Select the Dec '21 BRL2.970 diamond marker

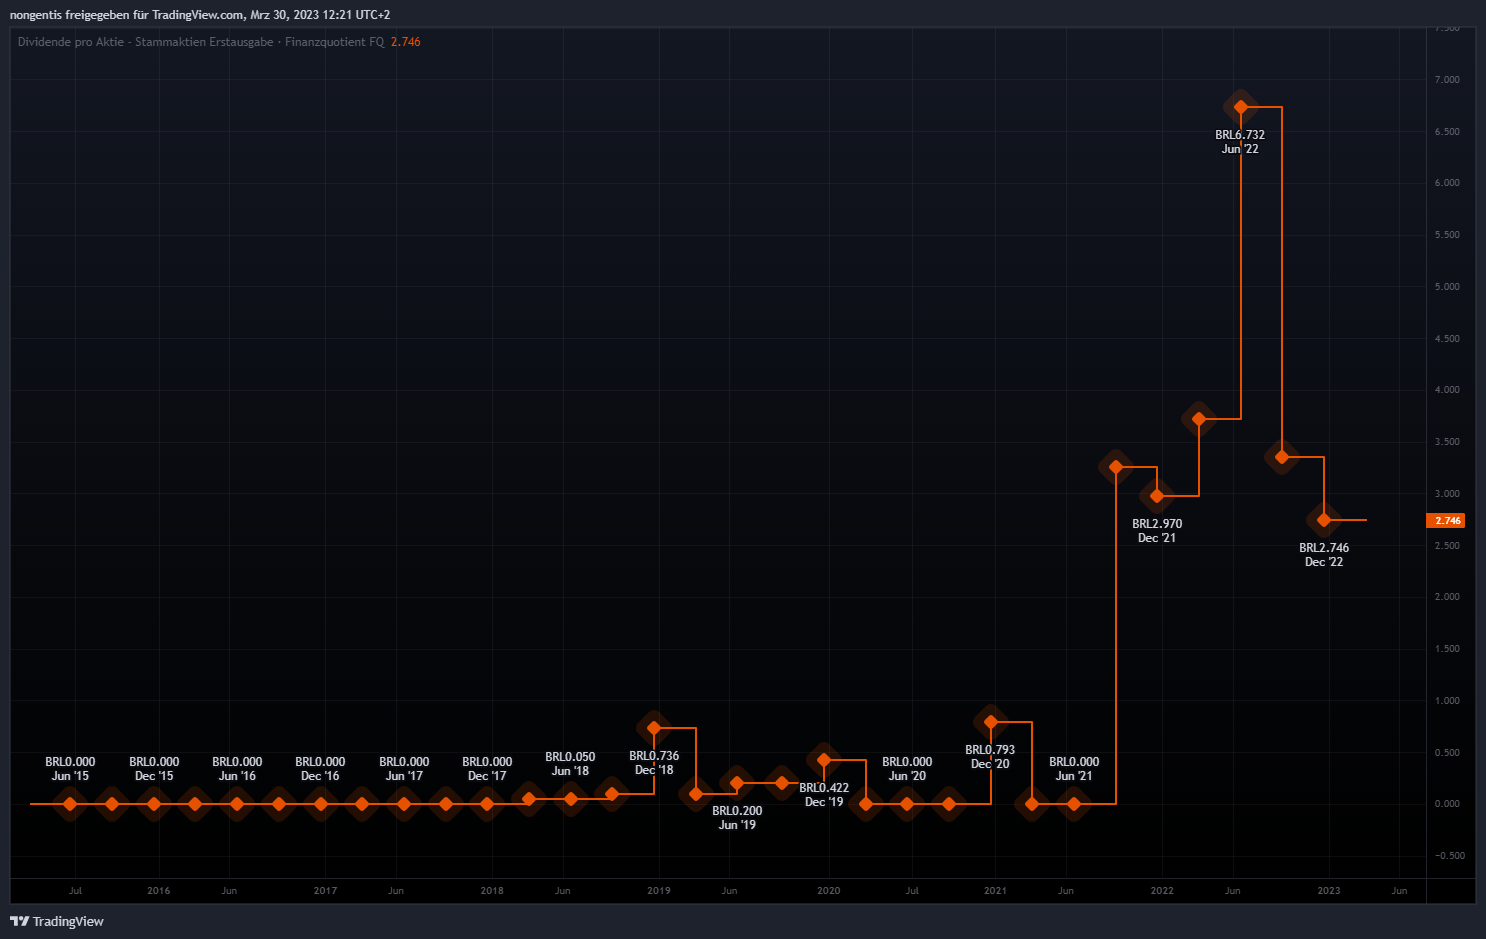[1157, 496]
